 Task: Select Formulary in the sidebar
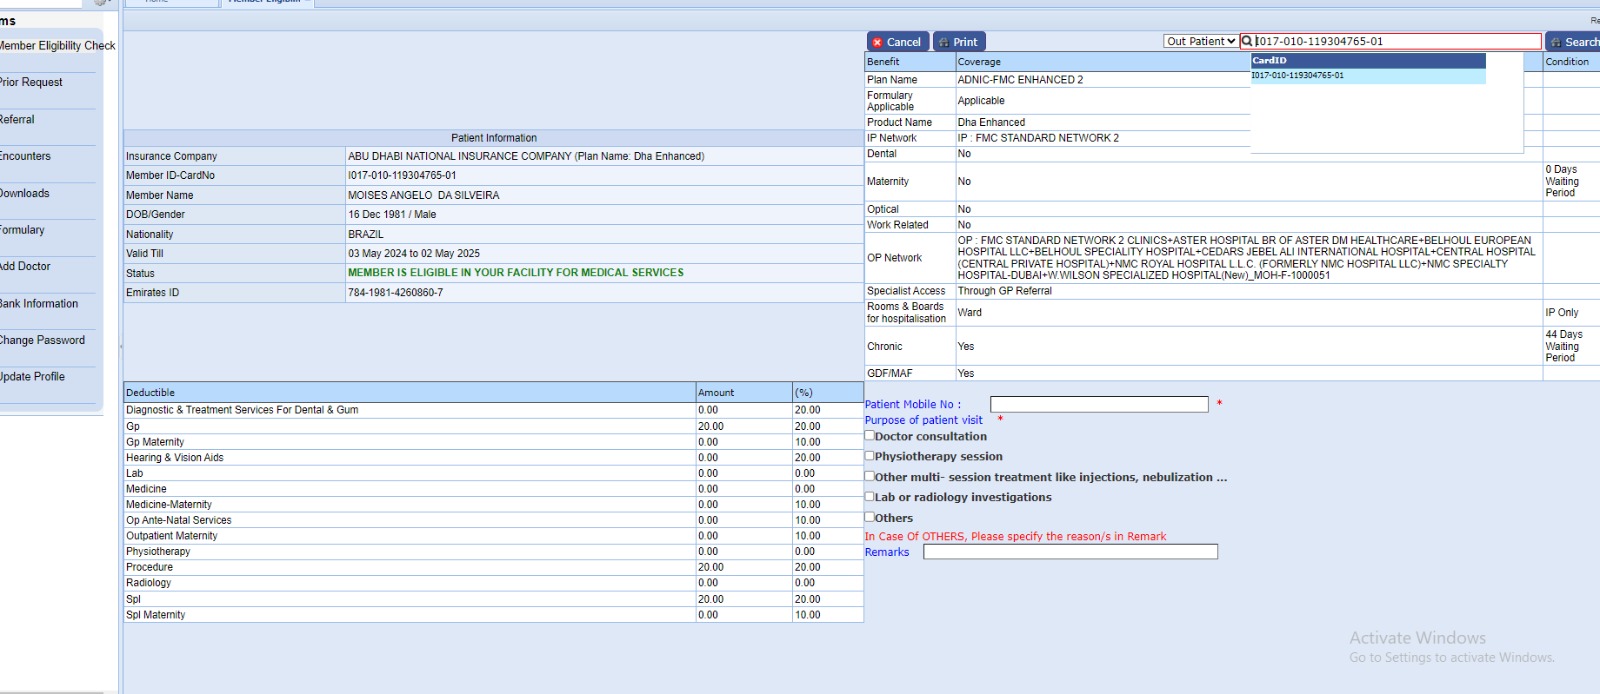(22, 231)
